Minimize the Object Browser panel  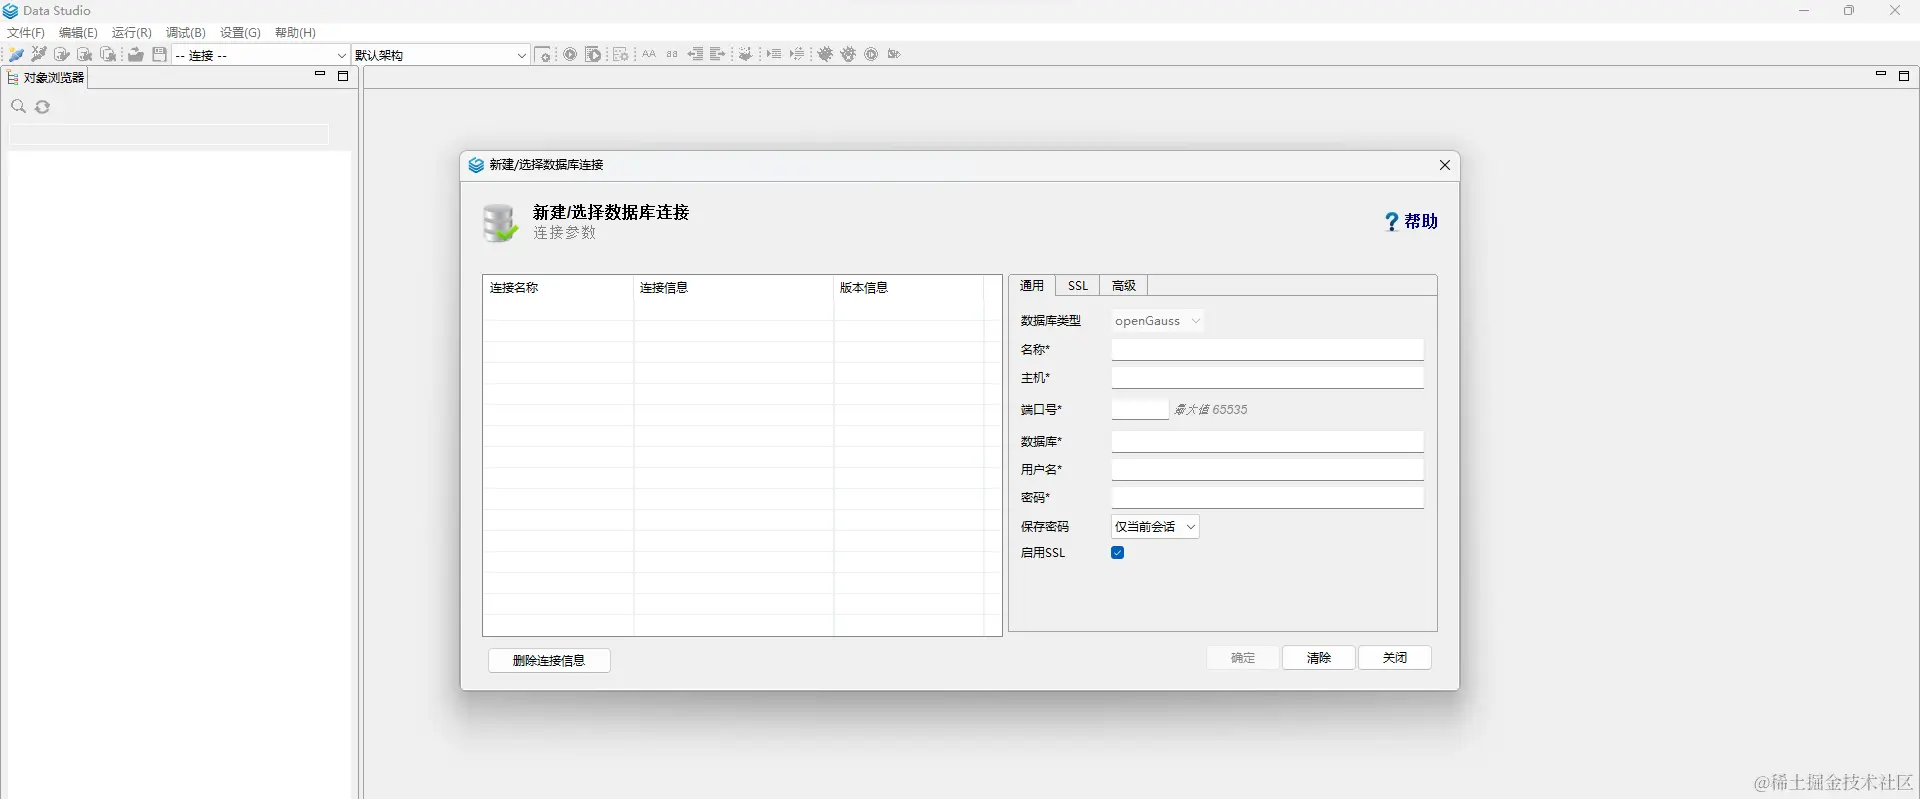pyautogui.click(x=320, y=75)
